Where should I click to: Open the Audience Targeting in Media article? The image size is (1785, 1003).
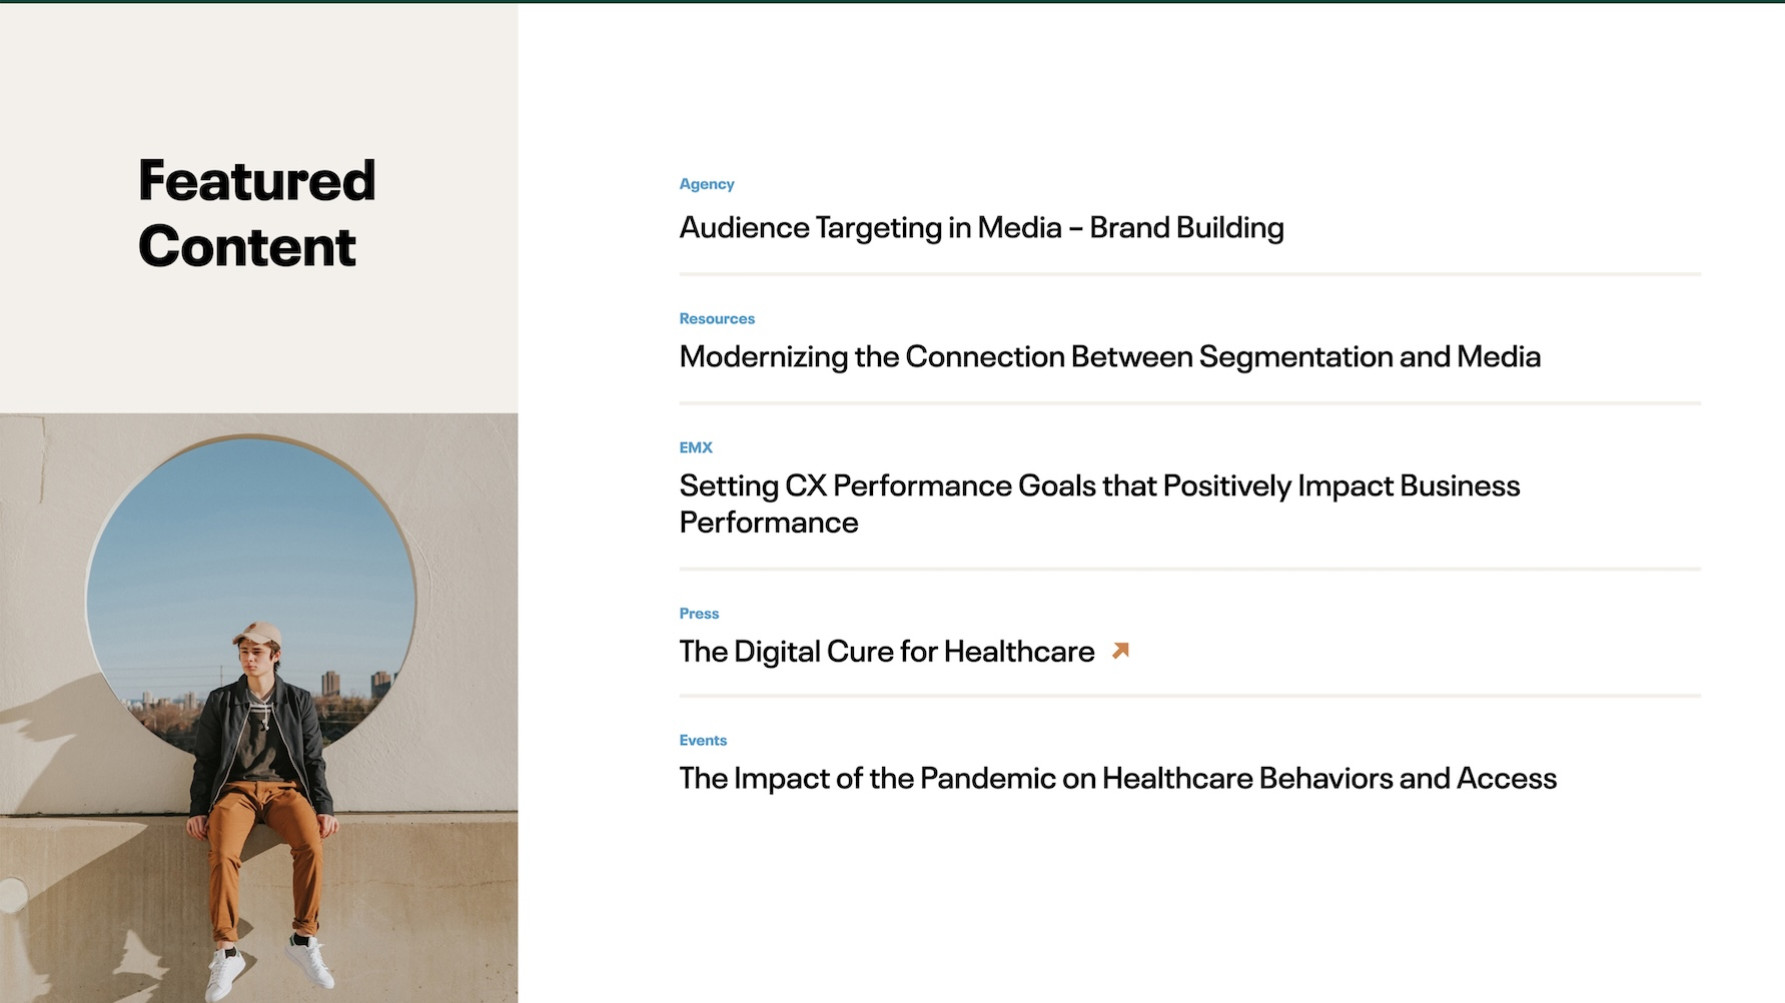click(x=981, y=228)
